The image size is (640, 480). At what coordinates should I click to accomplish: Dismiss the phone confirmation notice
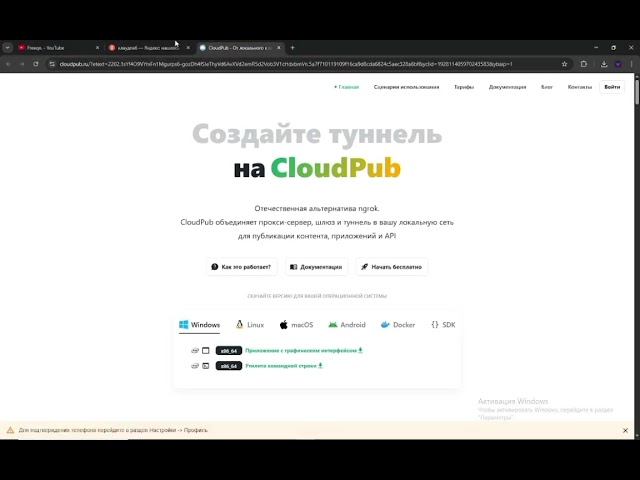(625, 430)
